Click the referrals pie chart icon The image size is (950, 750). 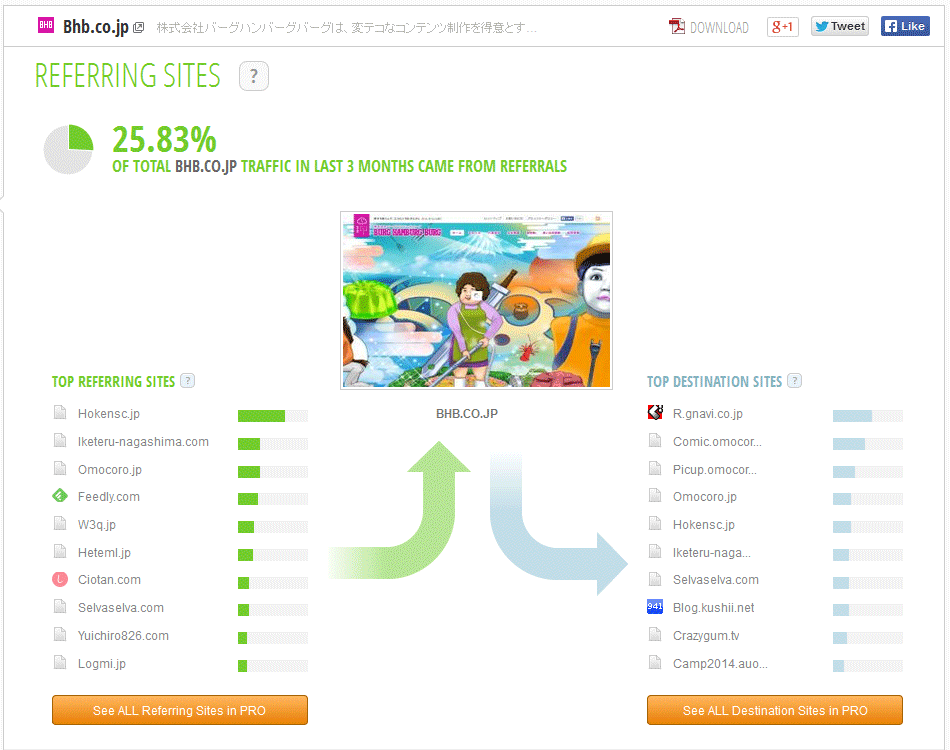pos(68,149)
